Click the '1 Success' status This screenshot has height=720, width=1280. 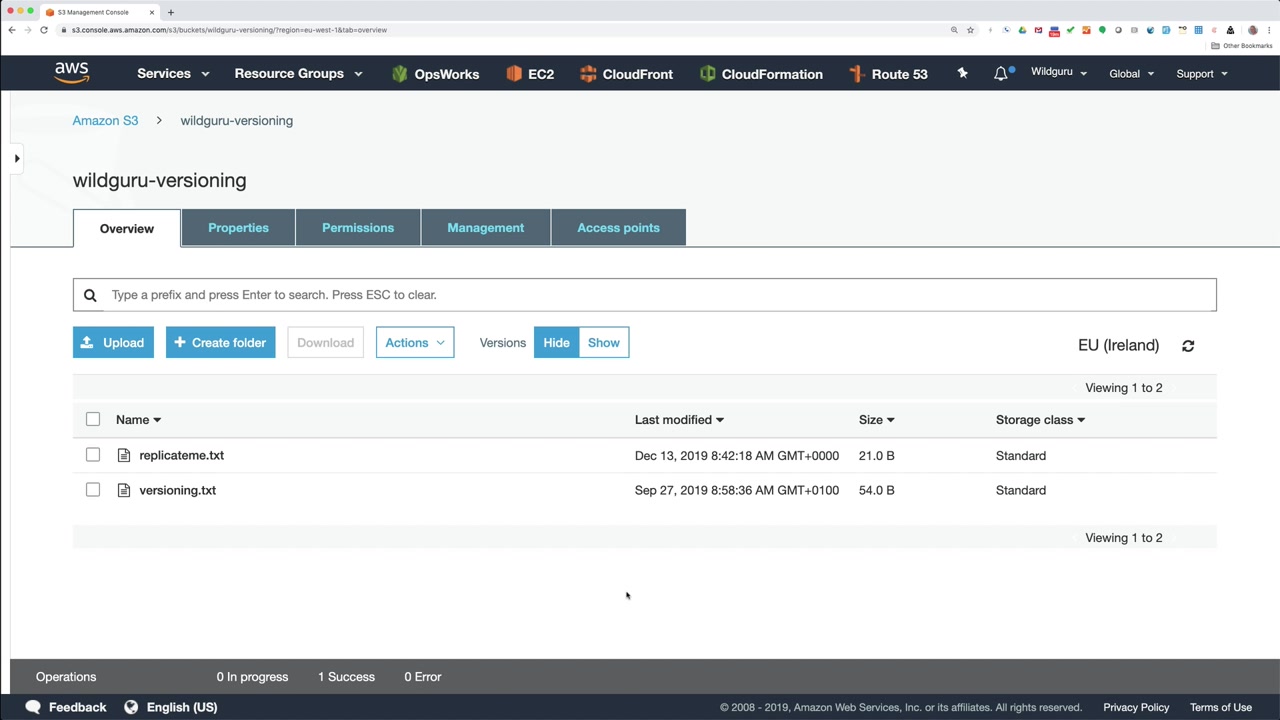(x=346, y=677)
